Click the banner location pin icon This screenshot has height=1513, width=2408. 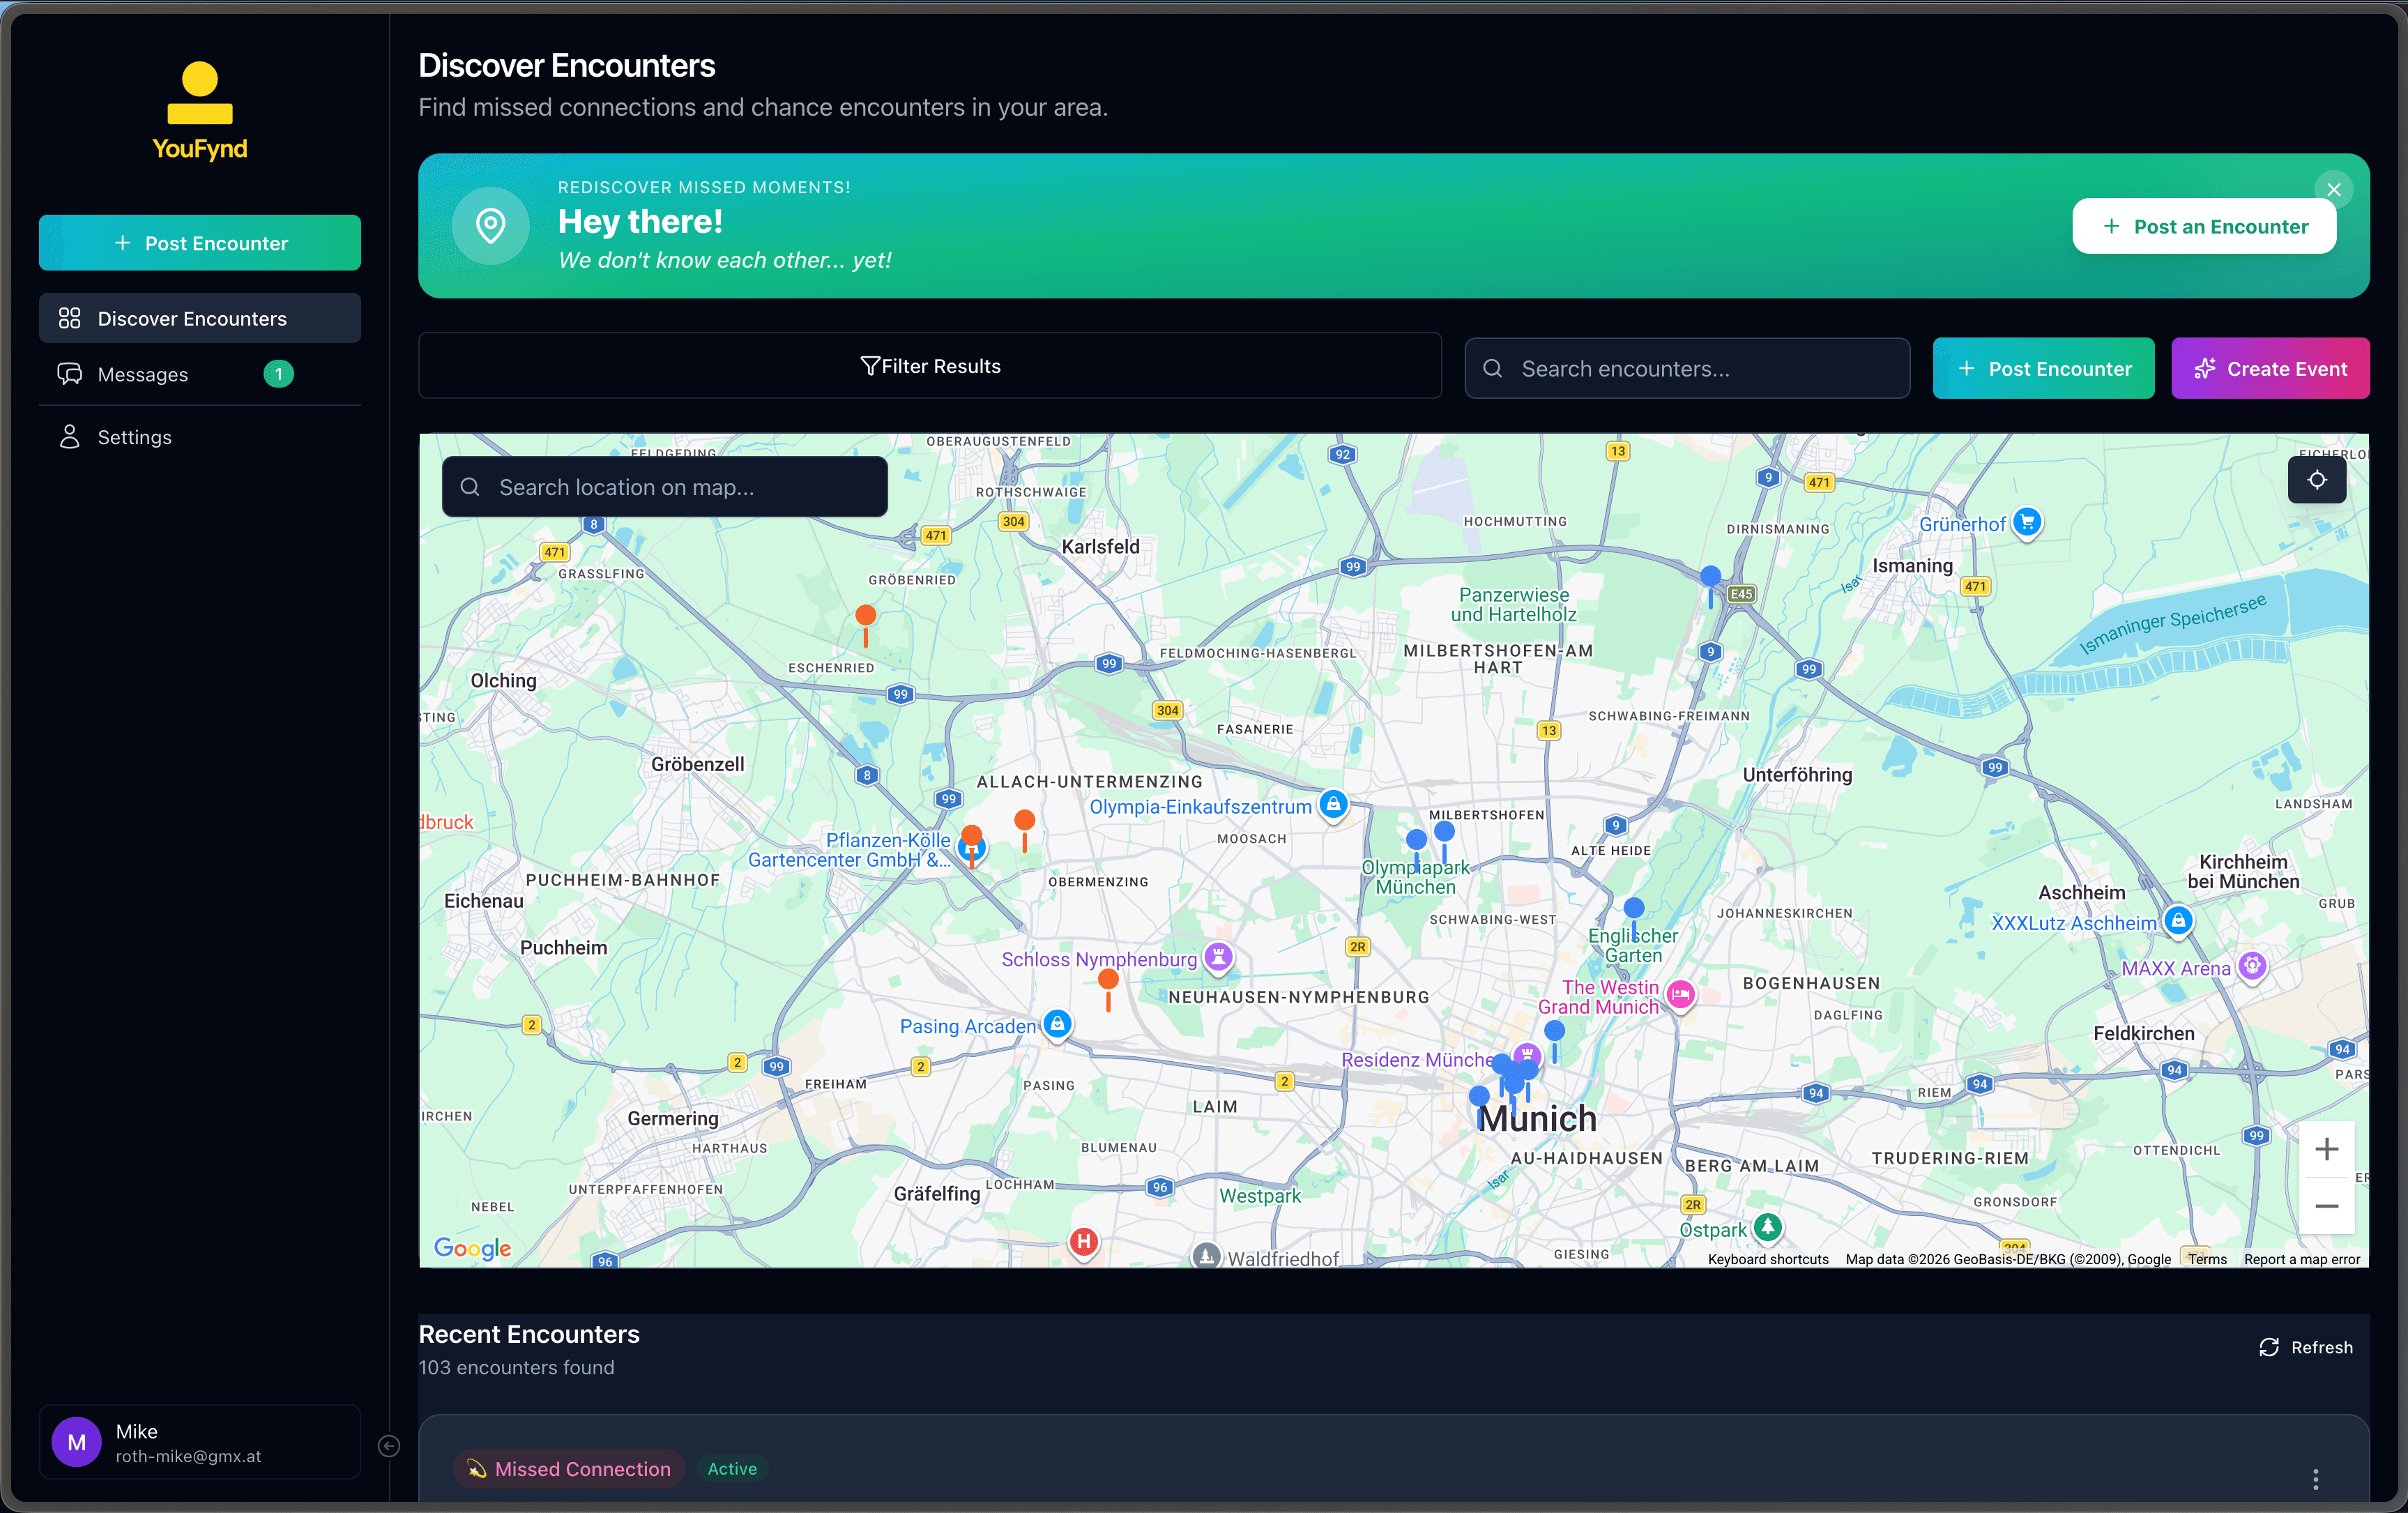pyautogui.click(x=490, y=226)
